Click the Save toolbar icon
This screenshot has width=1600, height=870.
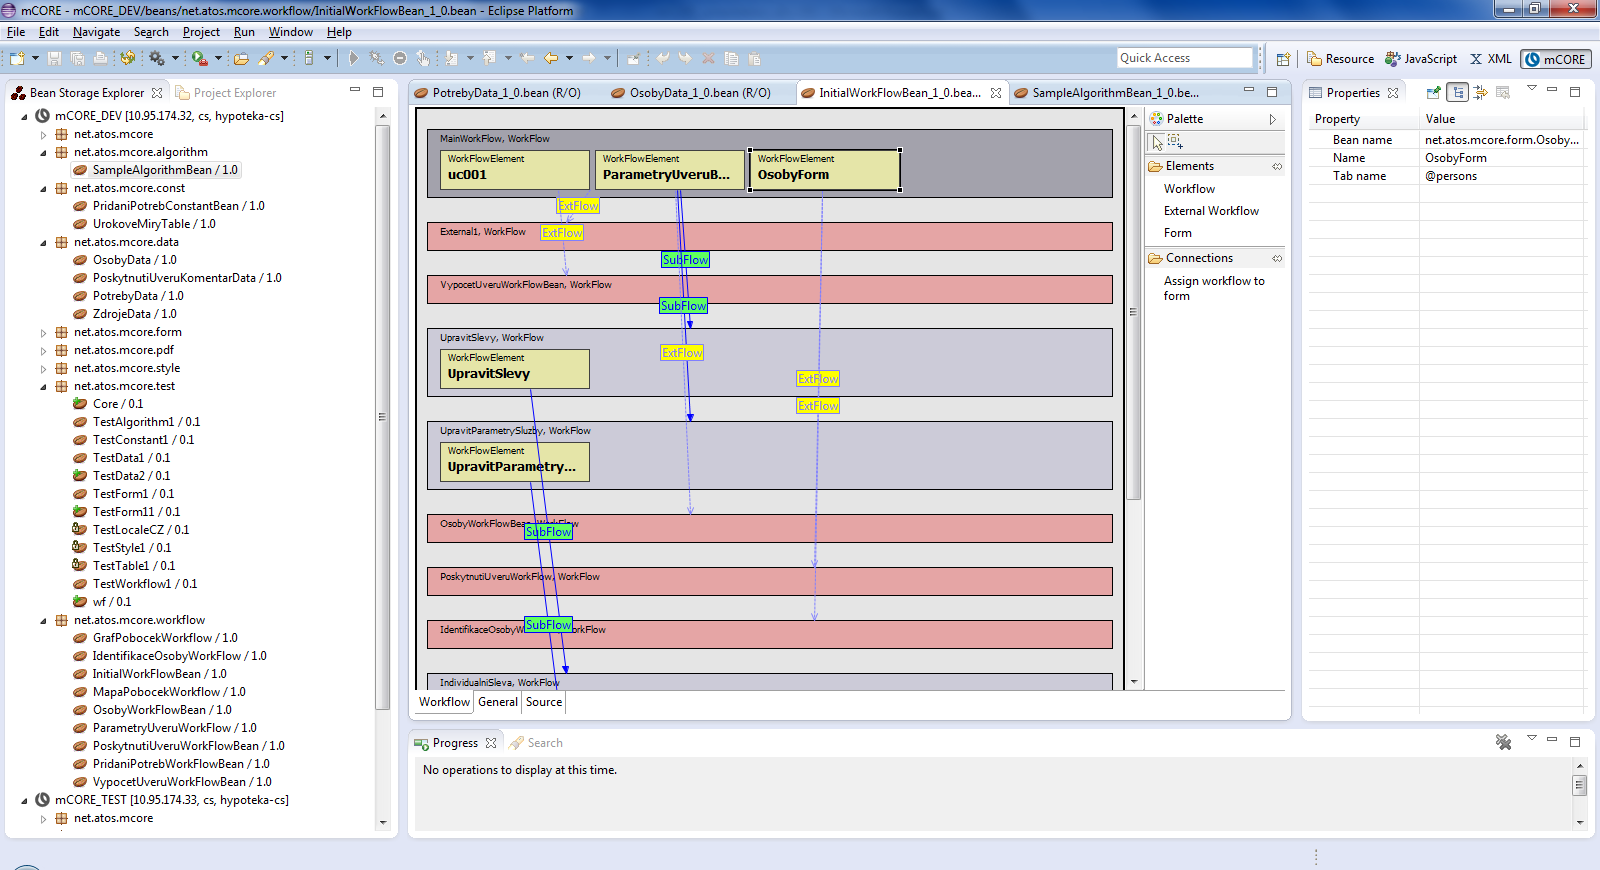[54, 58]
